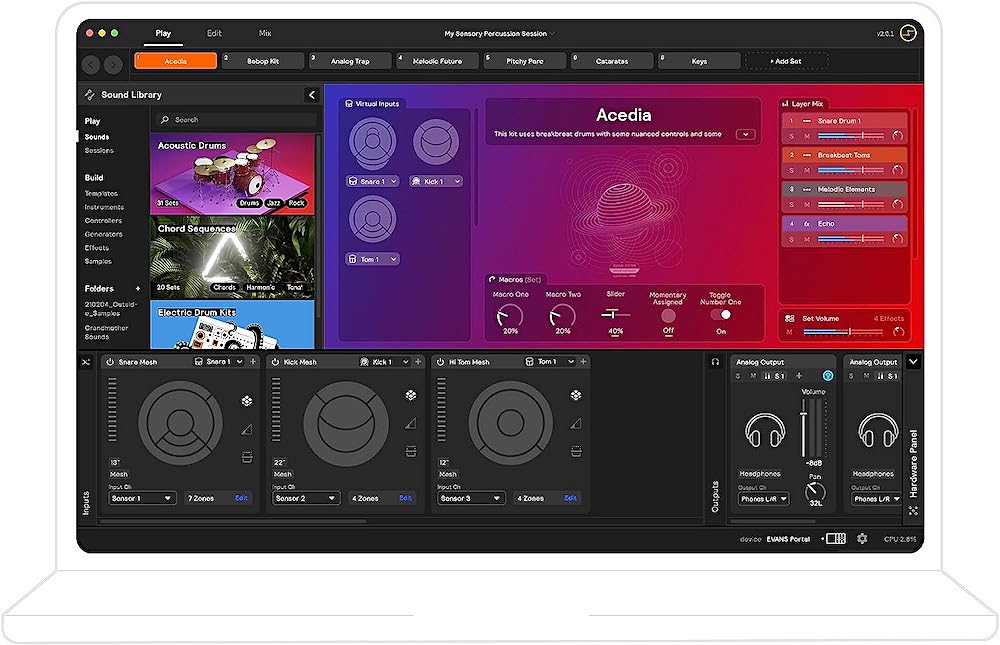Click the Add Set button

[785, 61]
